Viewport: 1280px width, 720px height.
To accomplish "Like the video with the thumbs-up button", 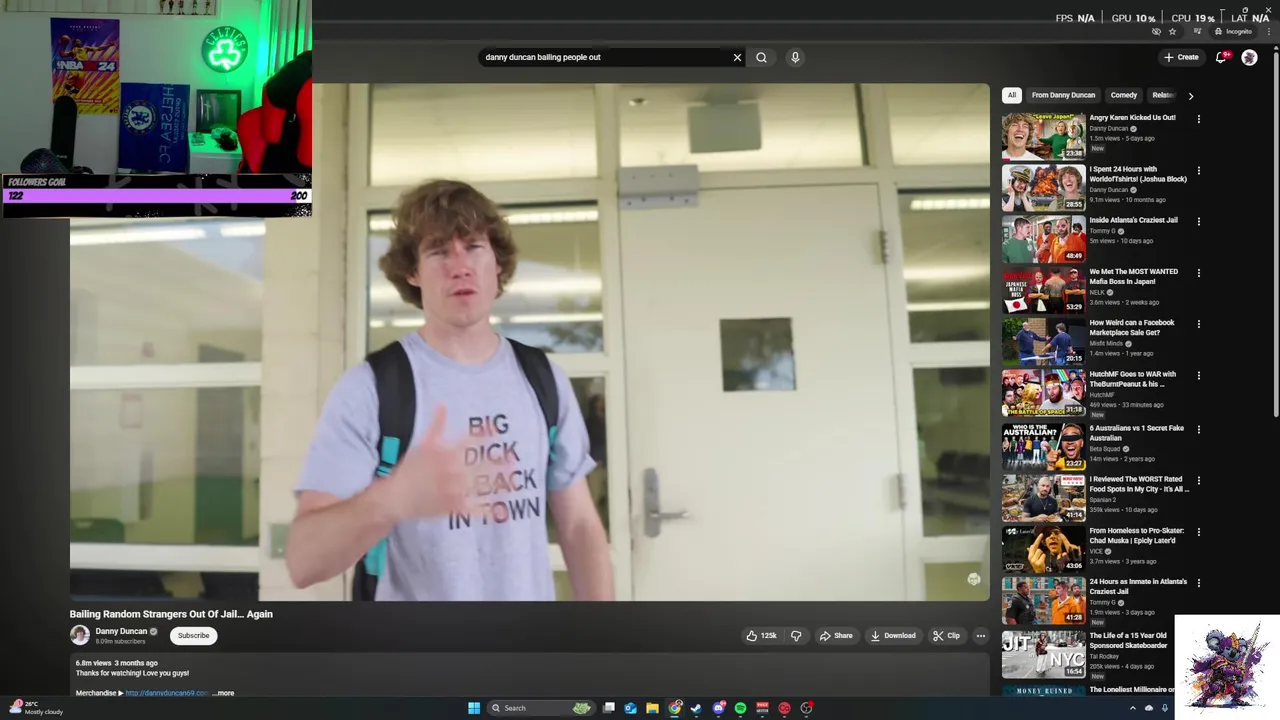I will coord(761,635).
